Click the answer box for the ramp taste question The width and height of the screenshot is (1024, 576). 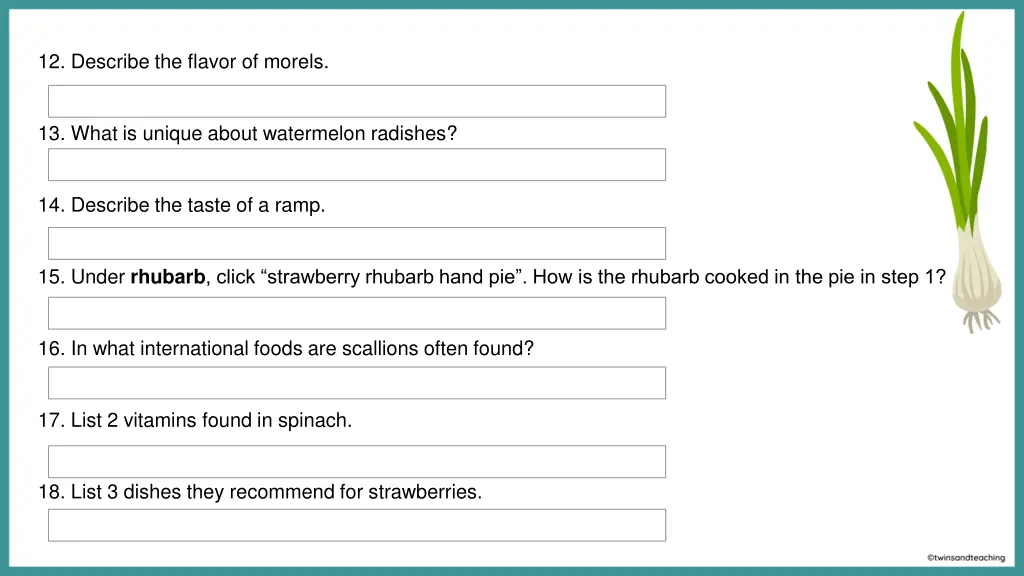(357, 244)
